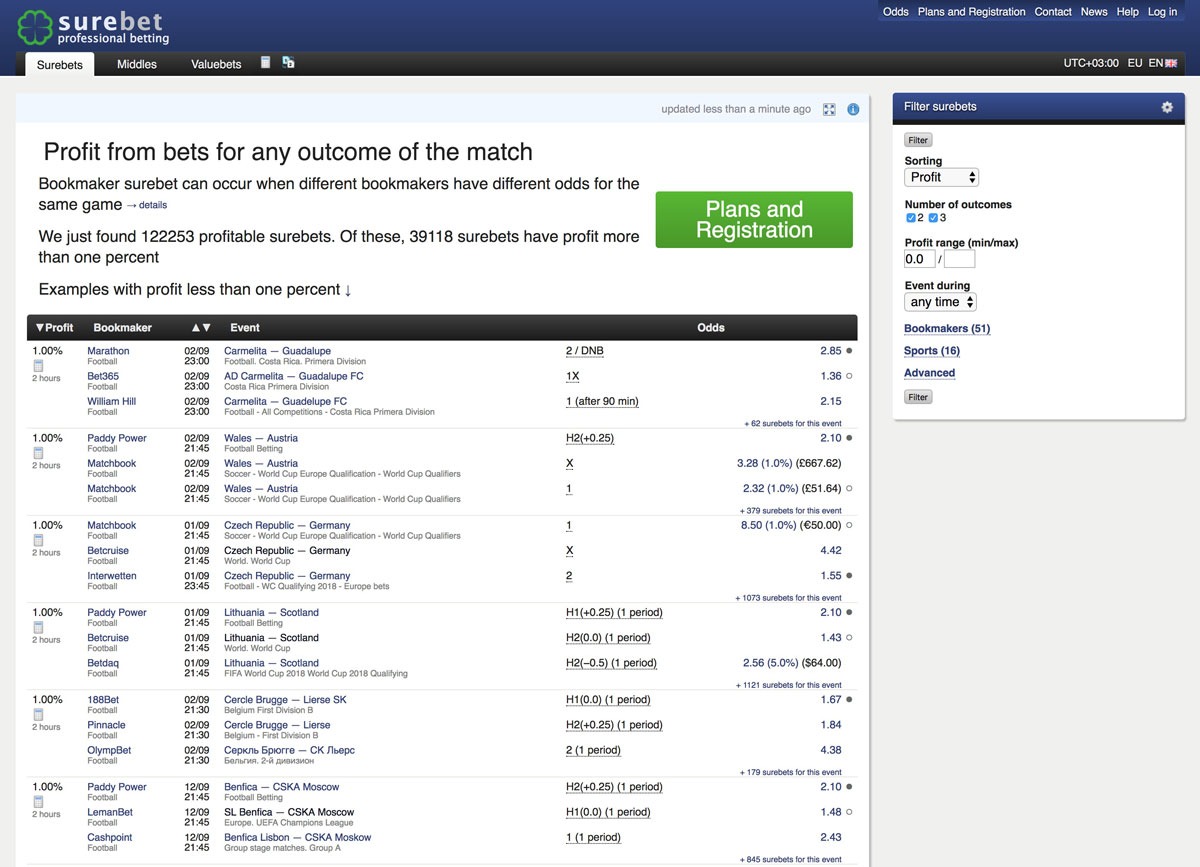The height and width of the screenshot is (867, 1200).
Task: Open the Event during any time dropdown
Action: [940, 301]
